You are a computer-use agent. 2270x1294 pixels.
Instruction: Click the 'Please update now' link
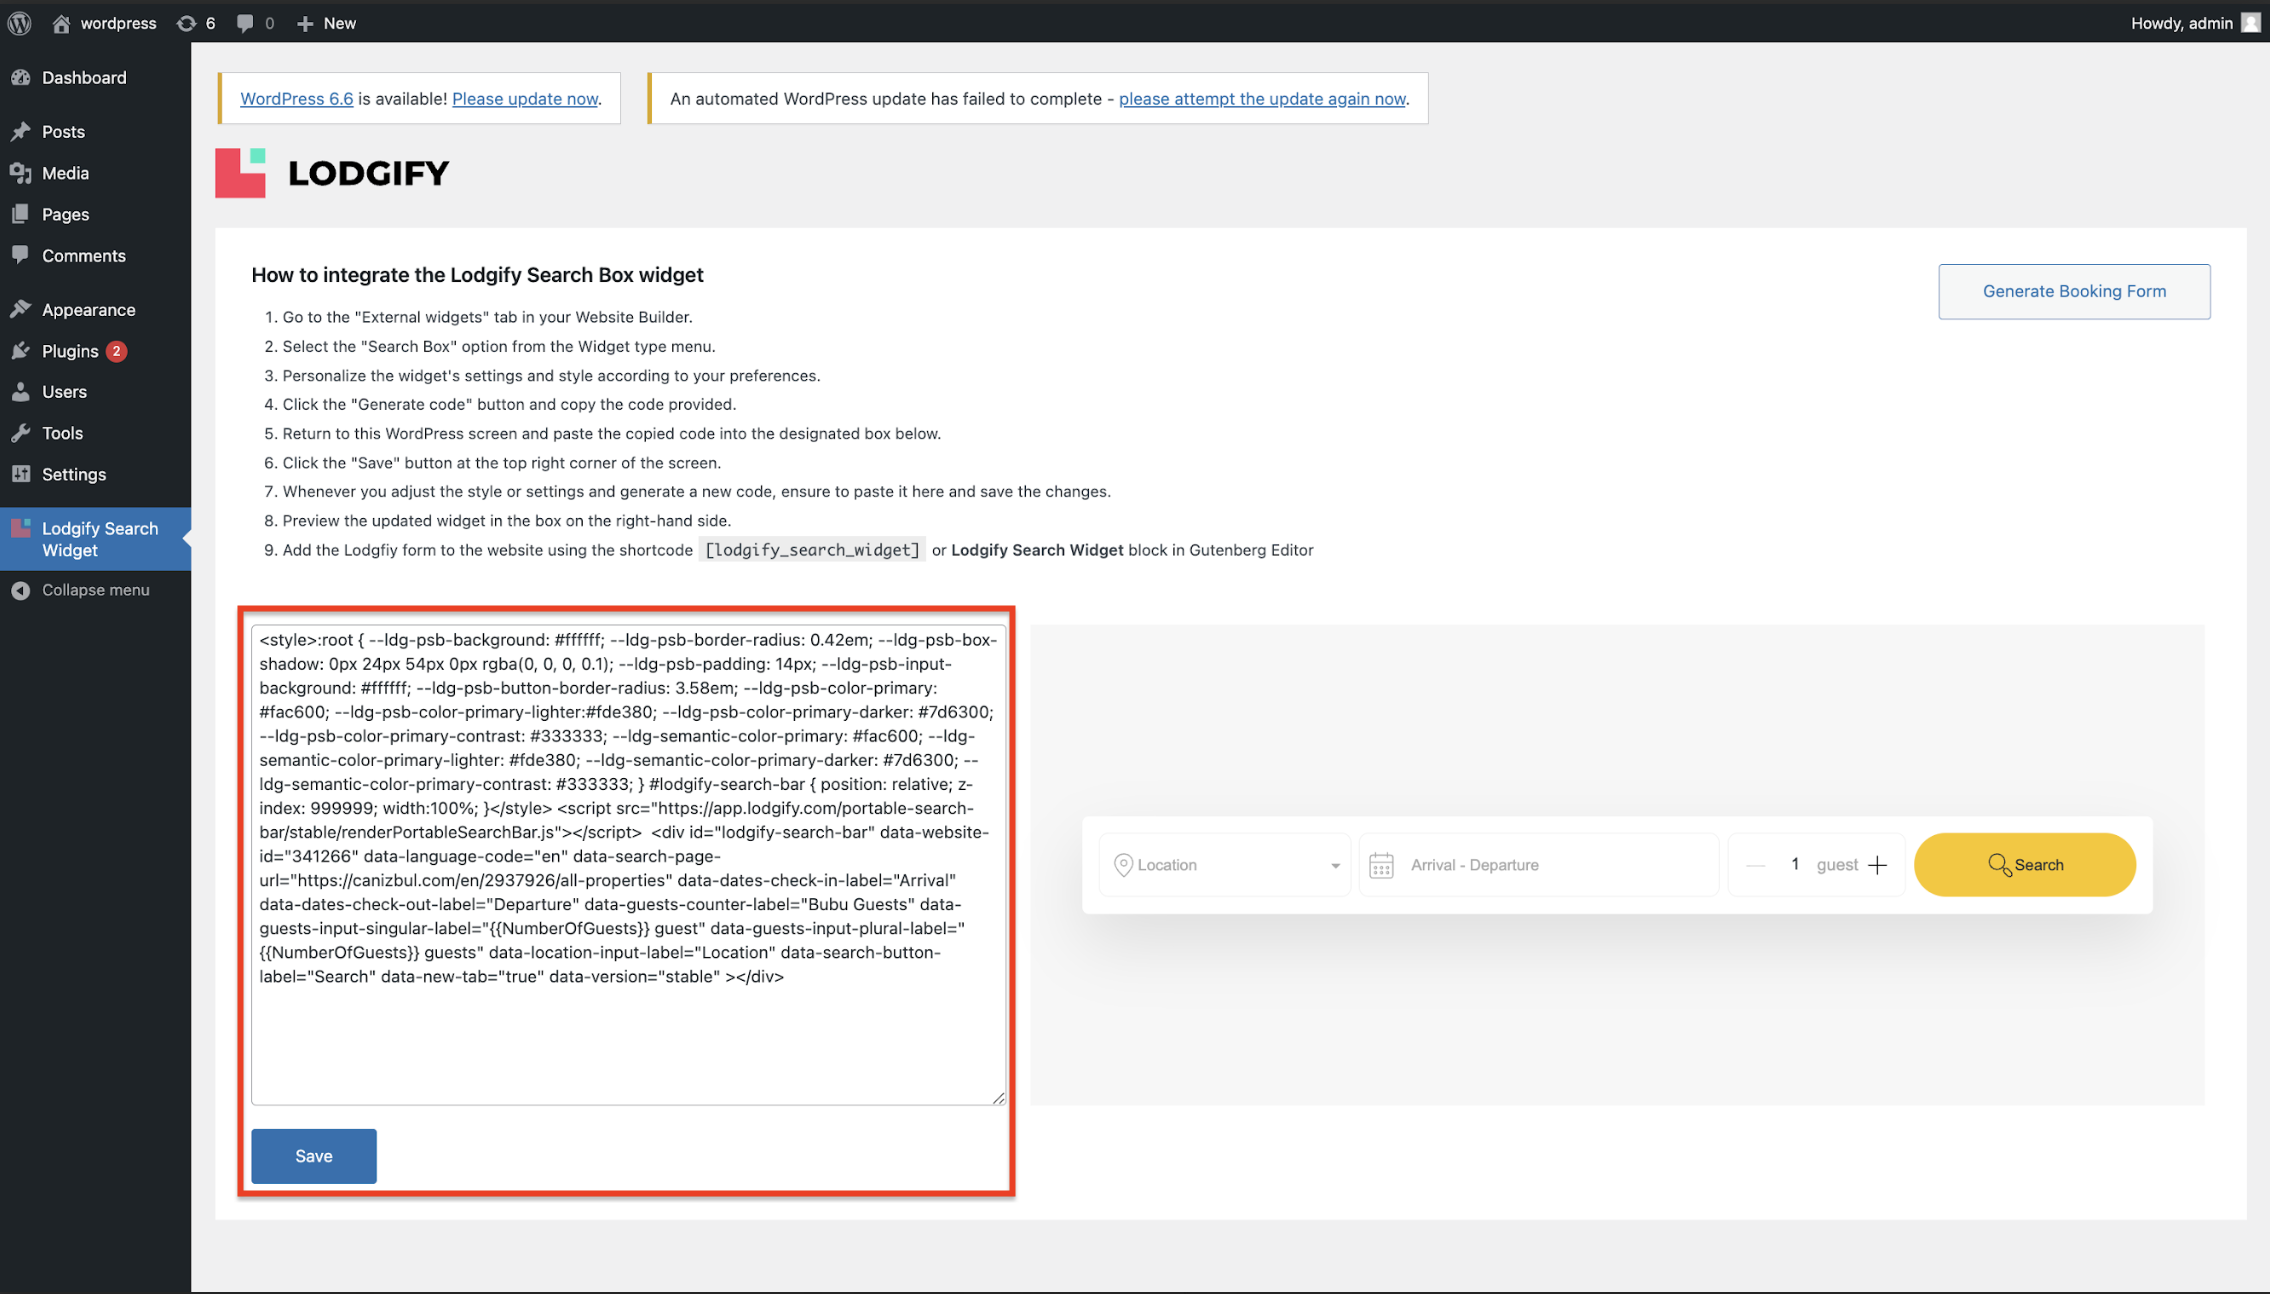(x=525, y=98)
